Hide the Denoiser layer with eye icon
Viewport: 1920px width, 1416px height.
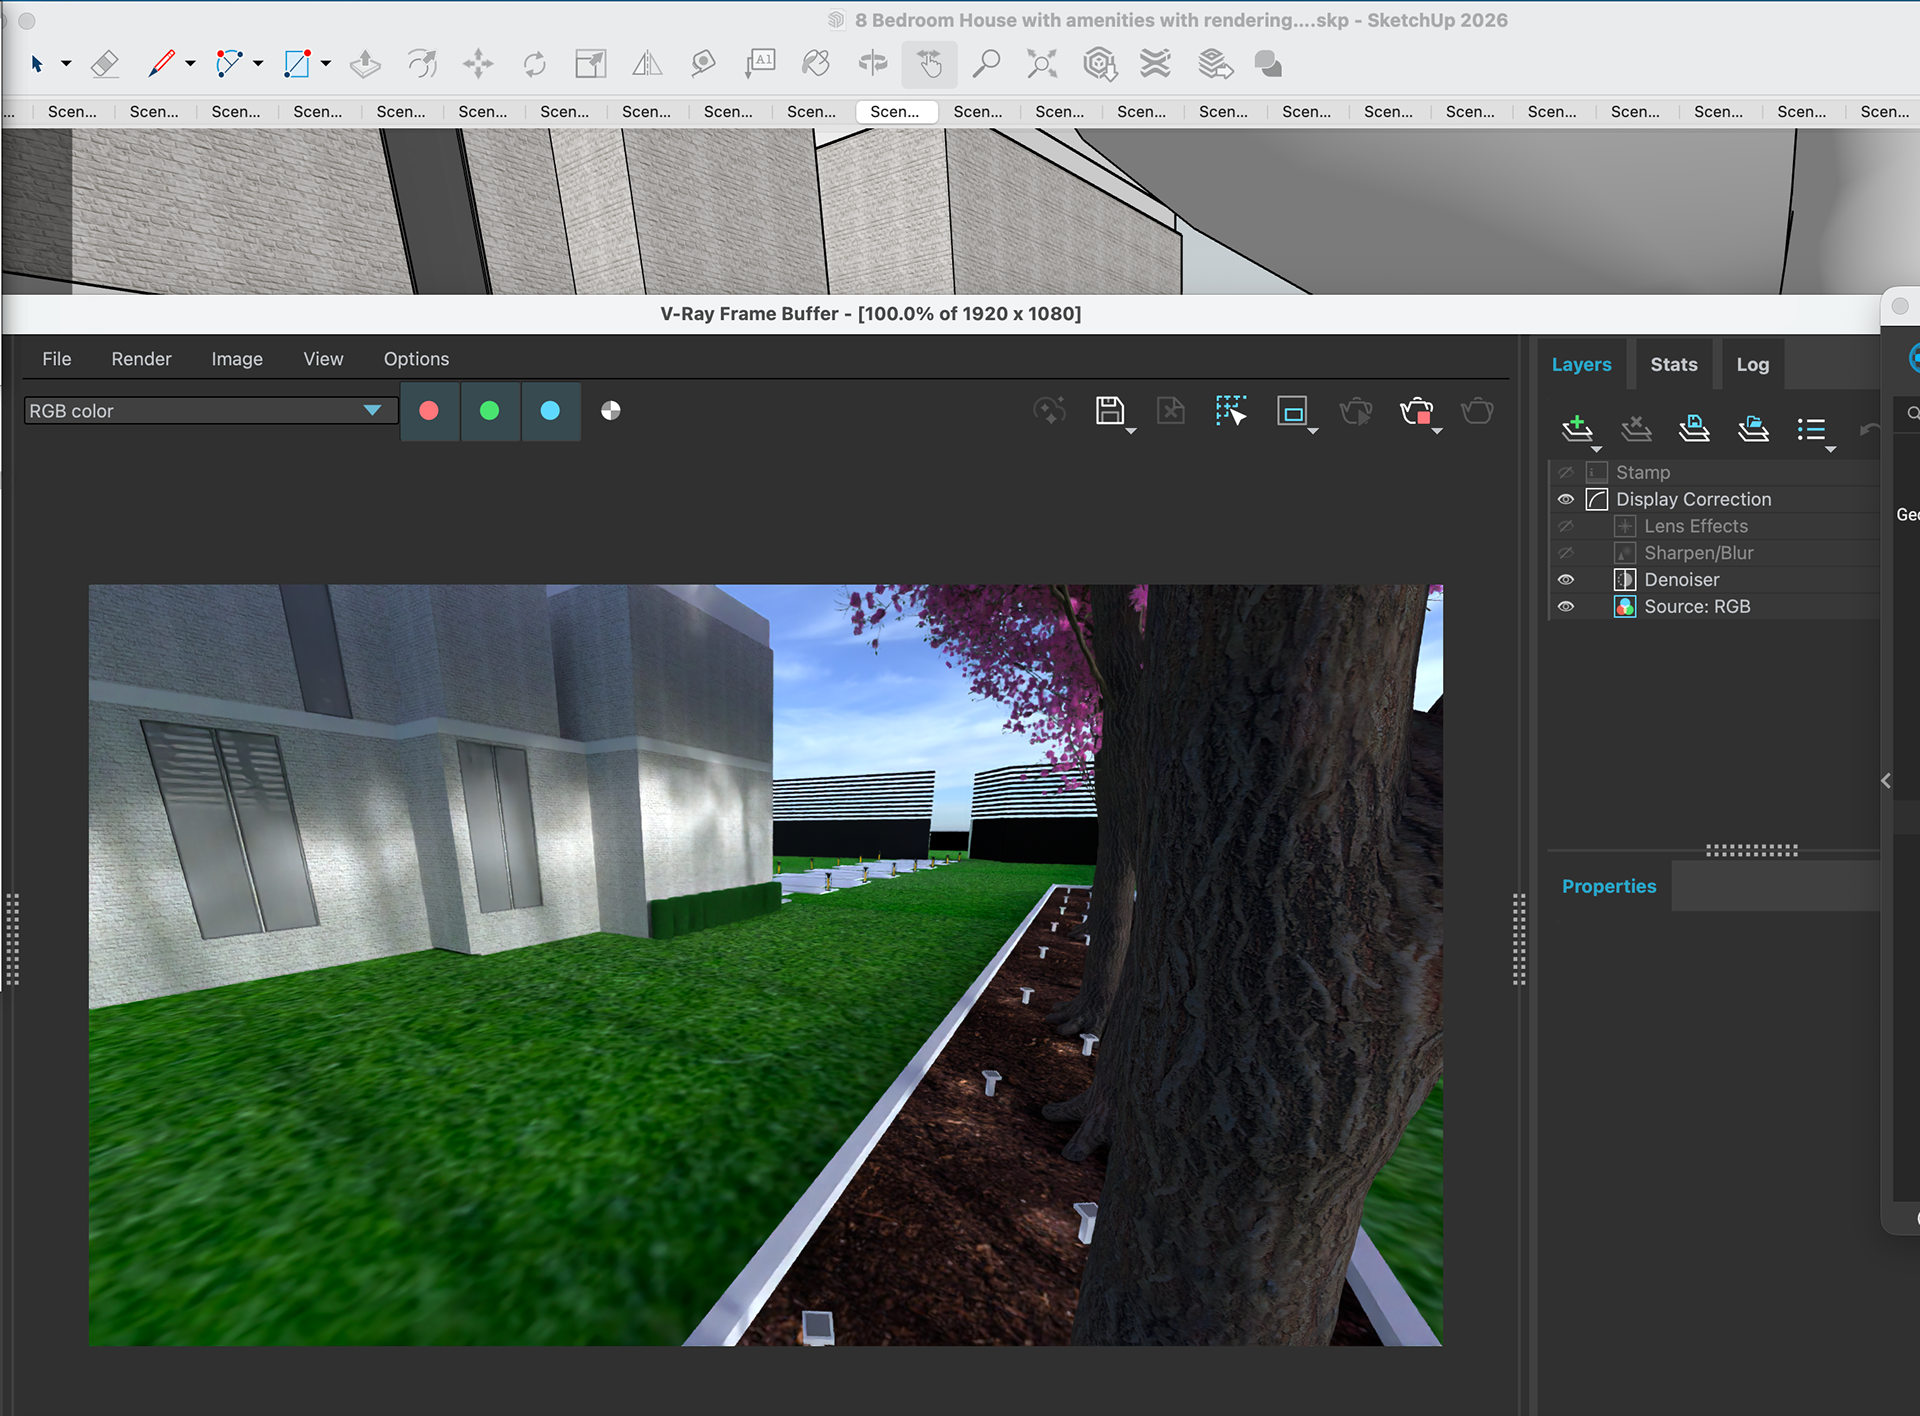(1566, 580)
